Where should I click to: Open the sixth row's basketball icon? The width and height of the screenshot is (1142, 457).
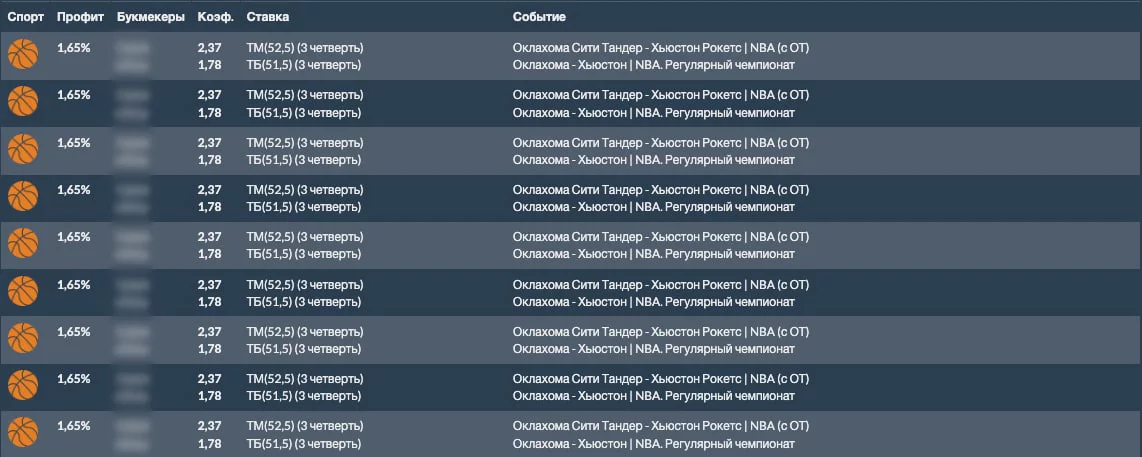pos(22,291)
